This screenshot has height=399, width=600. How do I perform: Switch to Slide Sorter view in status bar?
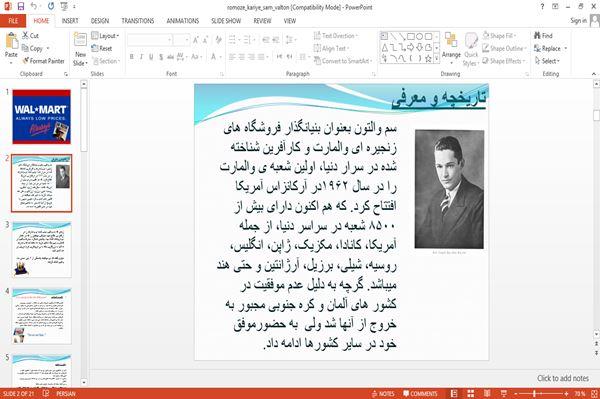(x=470, y=394)
